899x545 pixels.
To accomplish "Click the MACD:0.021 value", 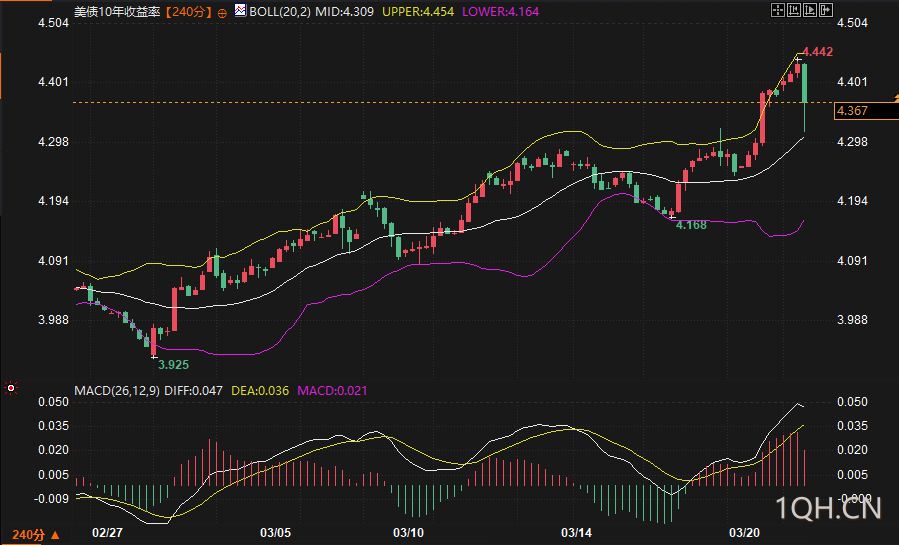I will [332, 391].
